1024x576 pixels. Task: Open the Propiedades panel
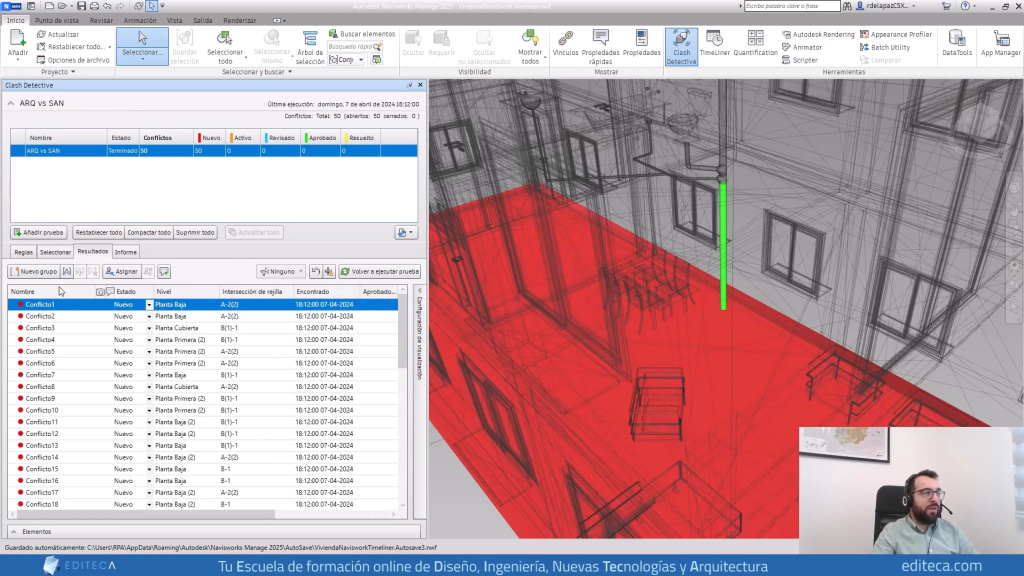(641, 44)
